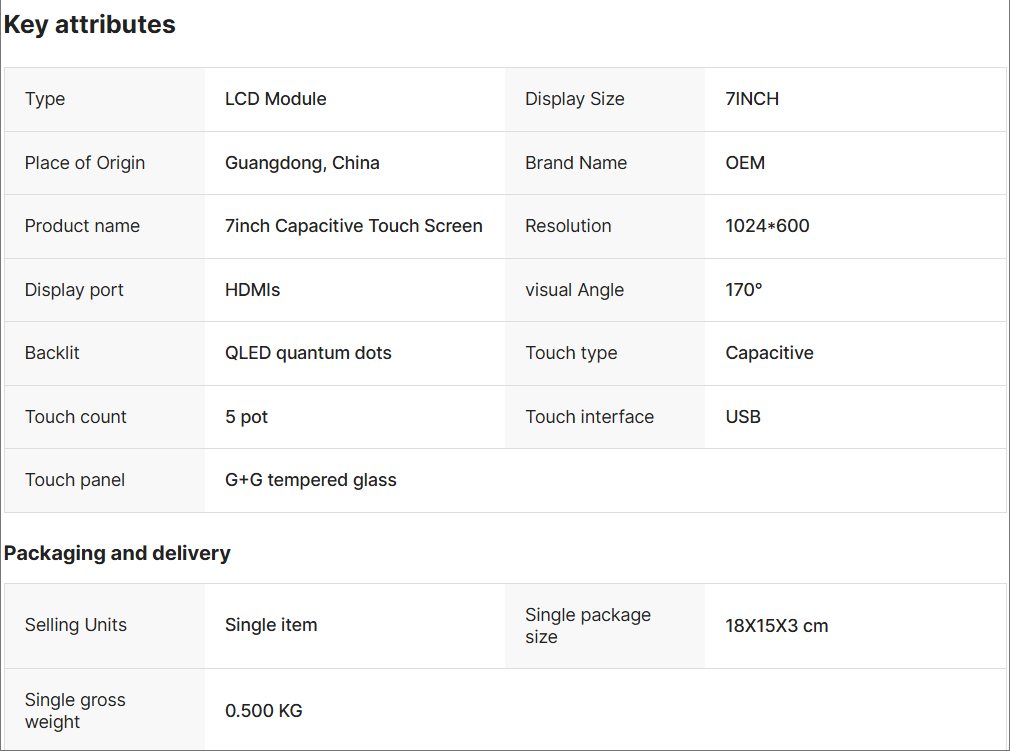Image resolution: width=1010 pixels, height=751 pixels.
Task: Click the Touch panel attribute label
Action: (75, 480)
